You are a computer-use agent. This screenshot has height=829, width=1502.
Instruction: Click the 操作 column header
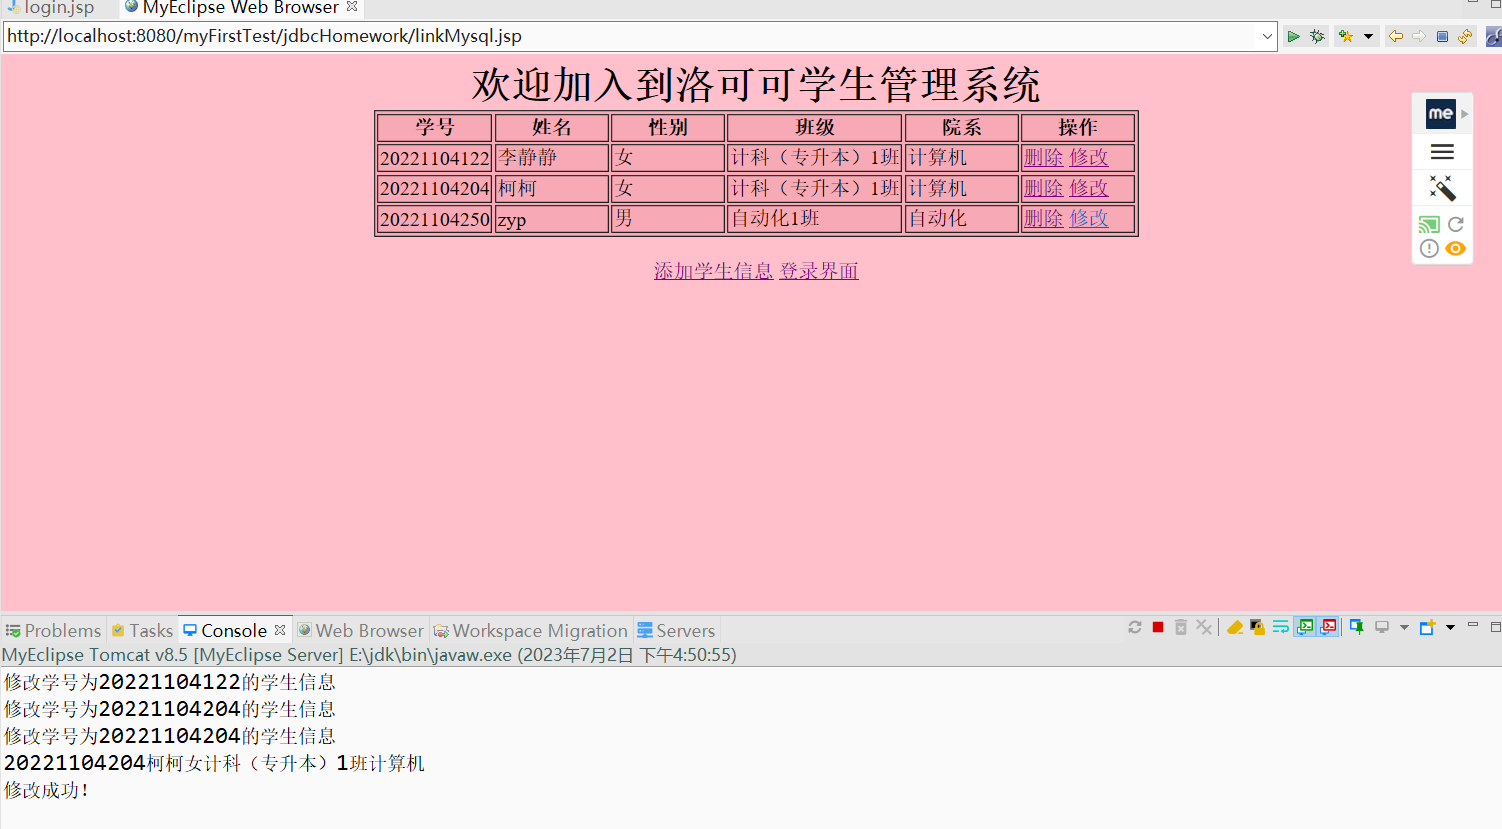click(x=1078, y=127)
